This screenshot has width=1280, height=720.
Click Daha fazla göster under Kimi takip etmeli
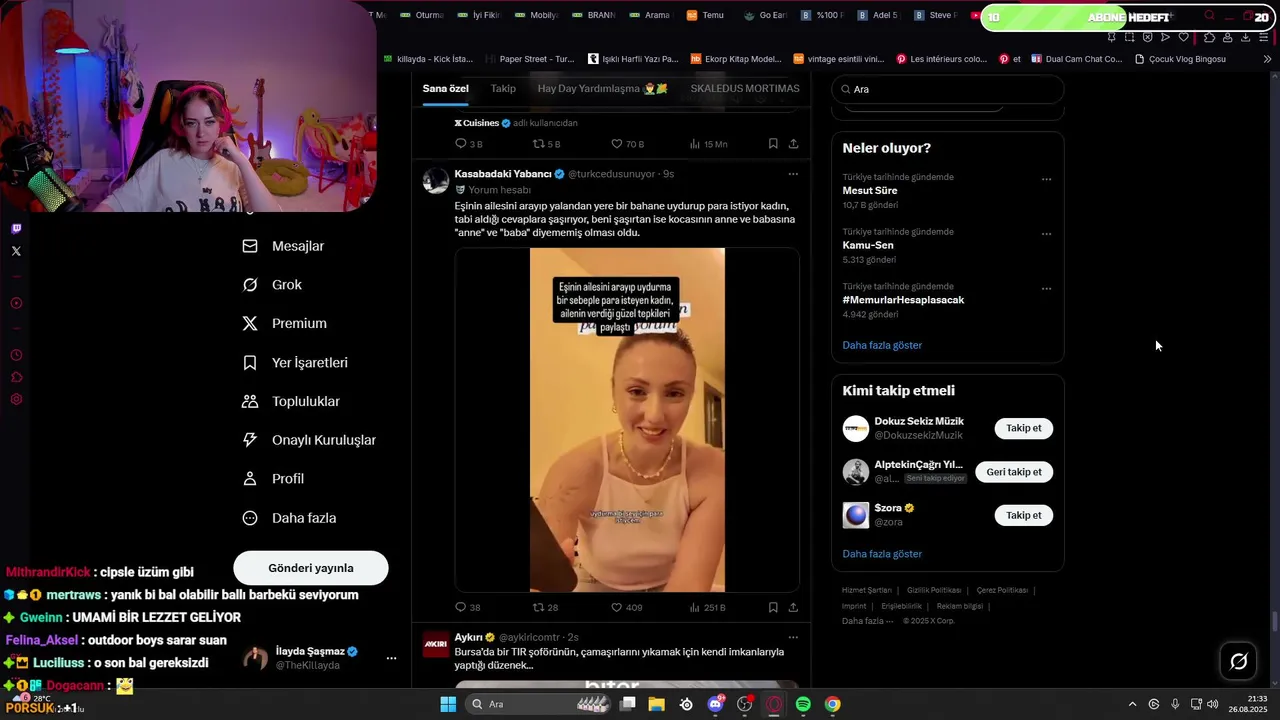tap(882, 554)
